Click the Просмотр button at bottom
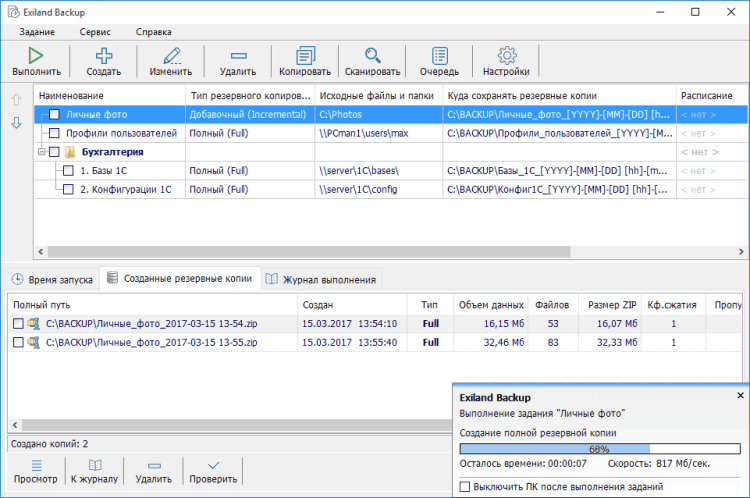750x498 pixels. pyautogui.click(x=36, y=471)
